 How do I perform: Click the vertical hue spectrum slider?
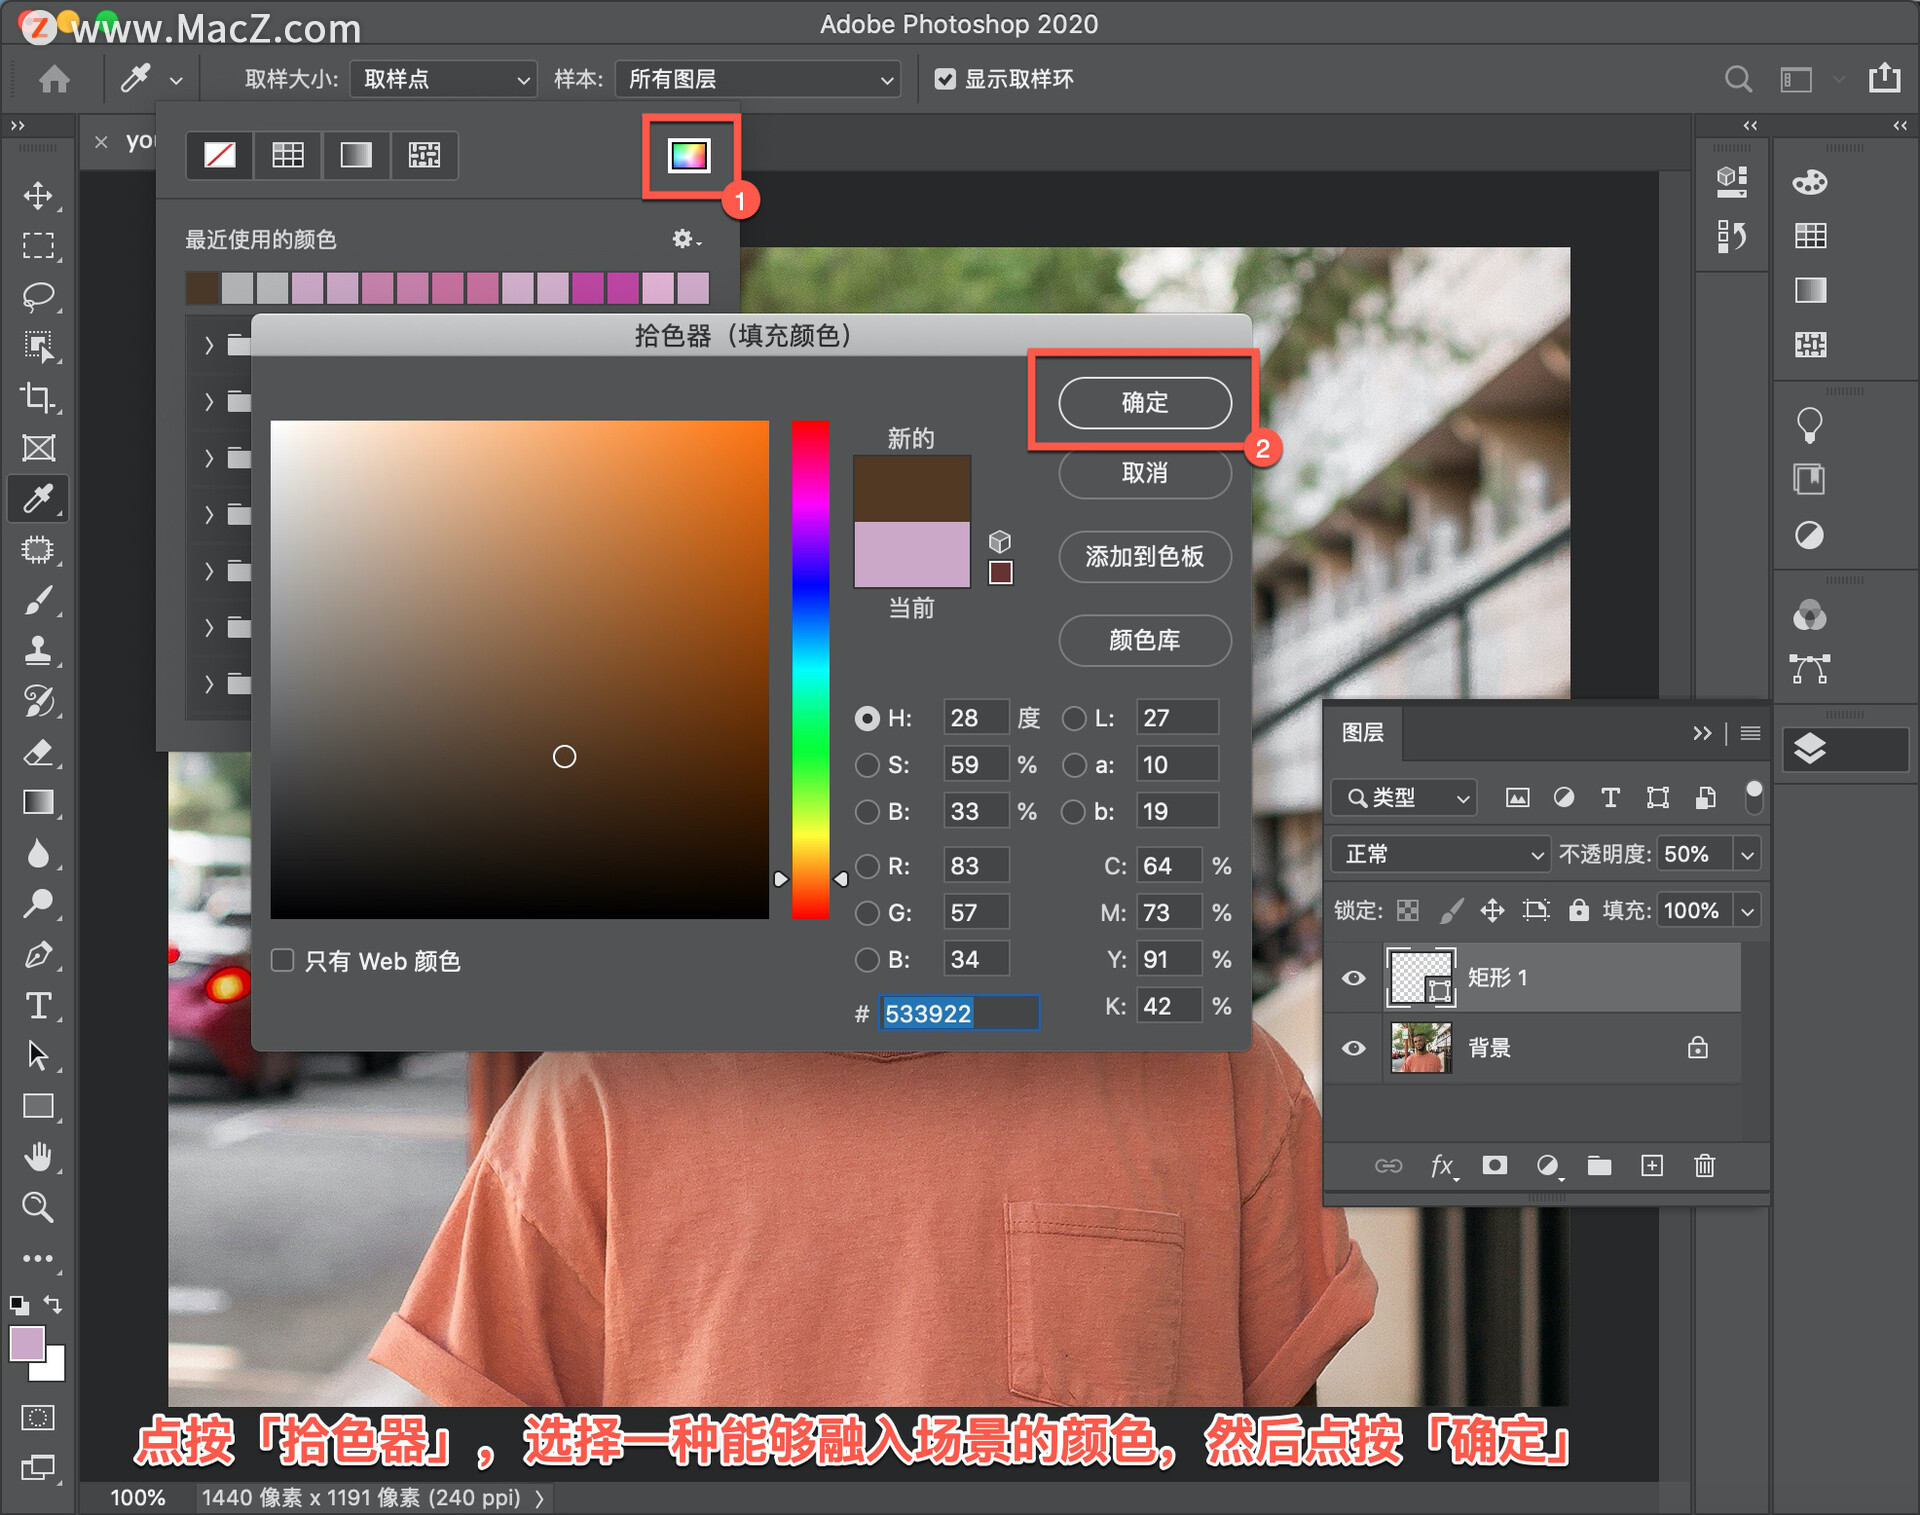(x=811, y=670)
